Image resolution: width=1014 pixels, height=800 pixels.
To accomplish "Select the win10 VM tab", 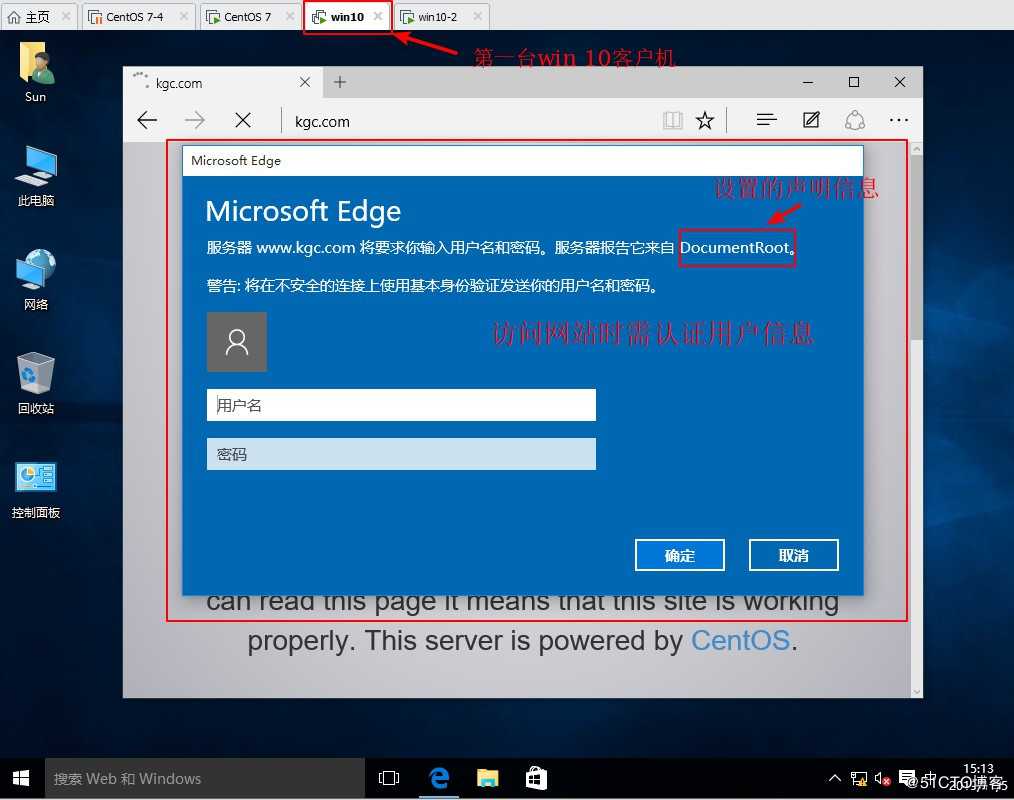I will 347,17.
